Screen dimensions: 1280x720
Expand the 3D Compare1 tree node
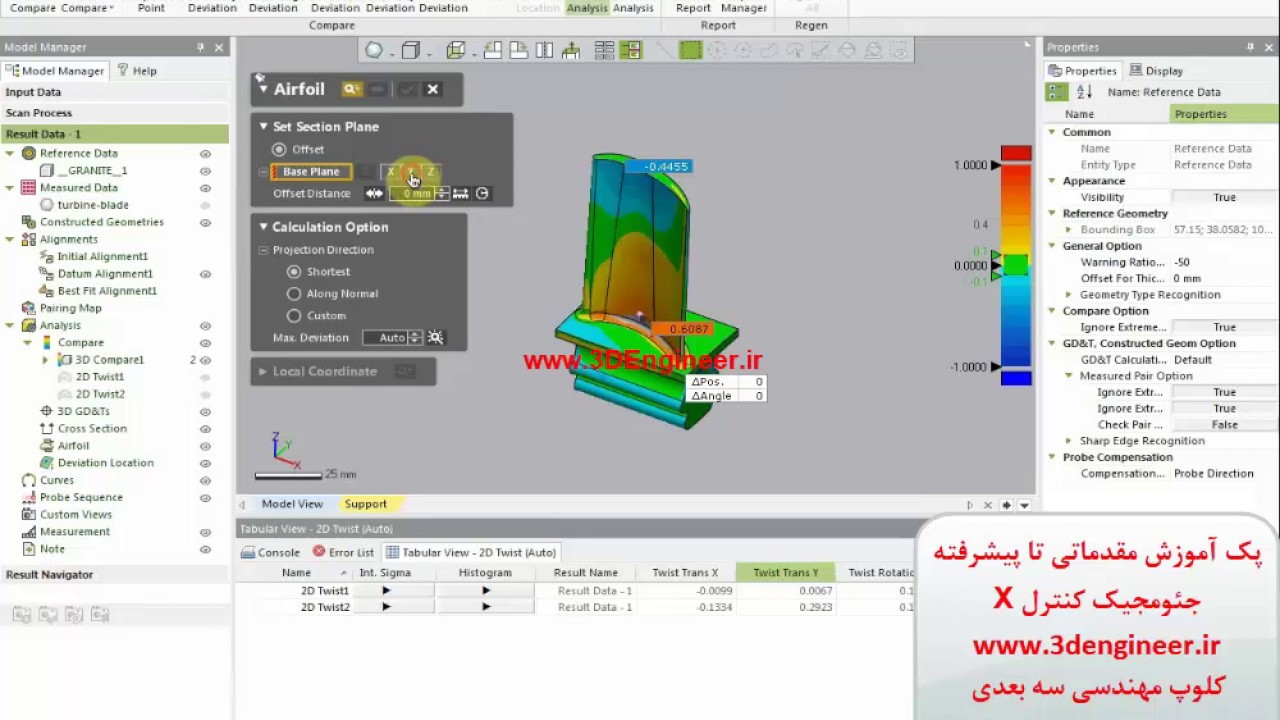click(x=45, y=360)
